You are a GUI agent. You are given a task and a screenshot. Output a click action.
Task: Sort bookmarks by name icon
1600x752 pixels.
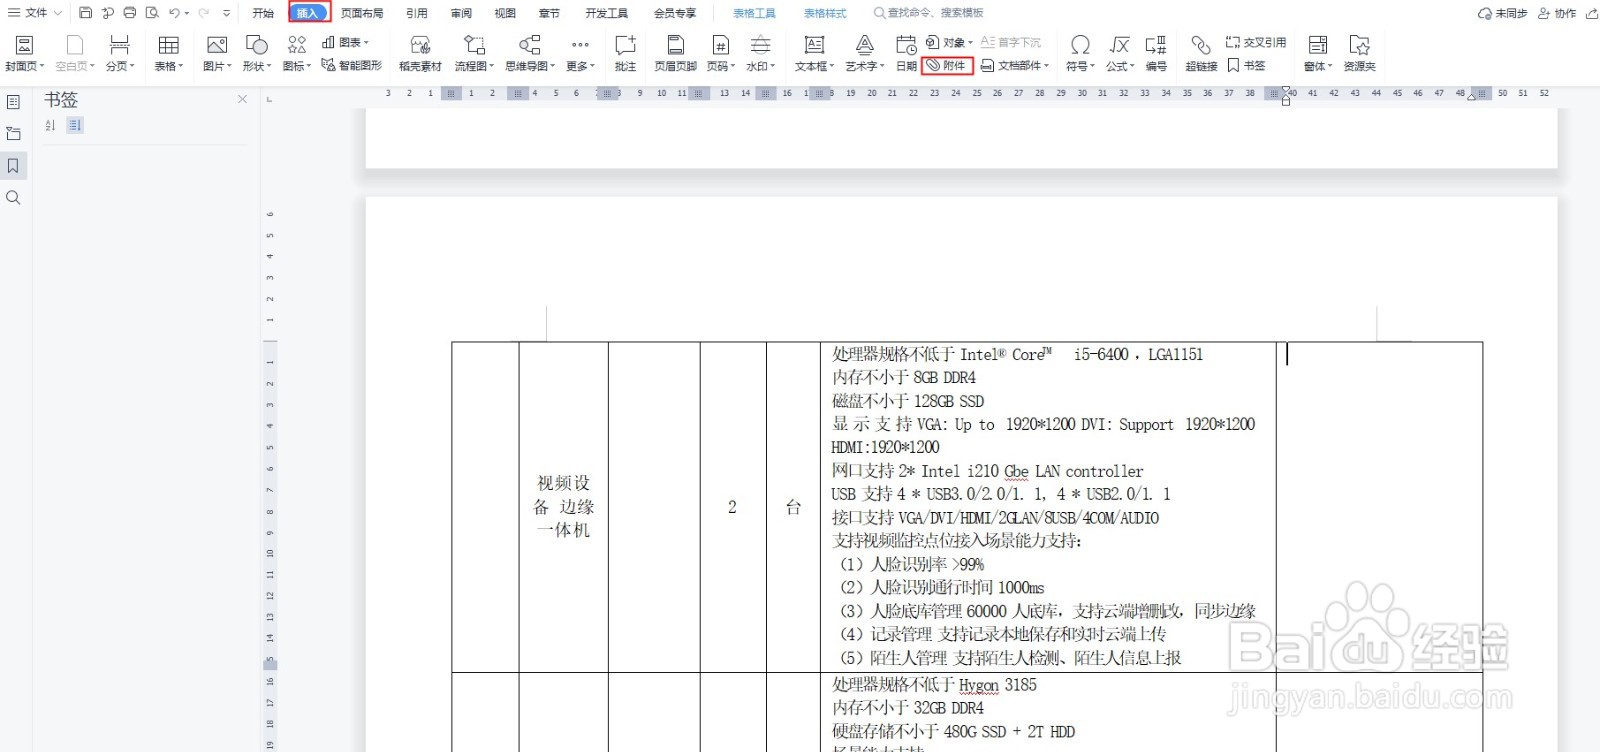(51, 125)
